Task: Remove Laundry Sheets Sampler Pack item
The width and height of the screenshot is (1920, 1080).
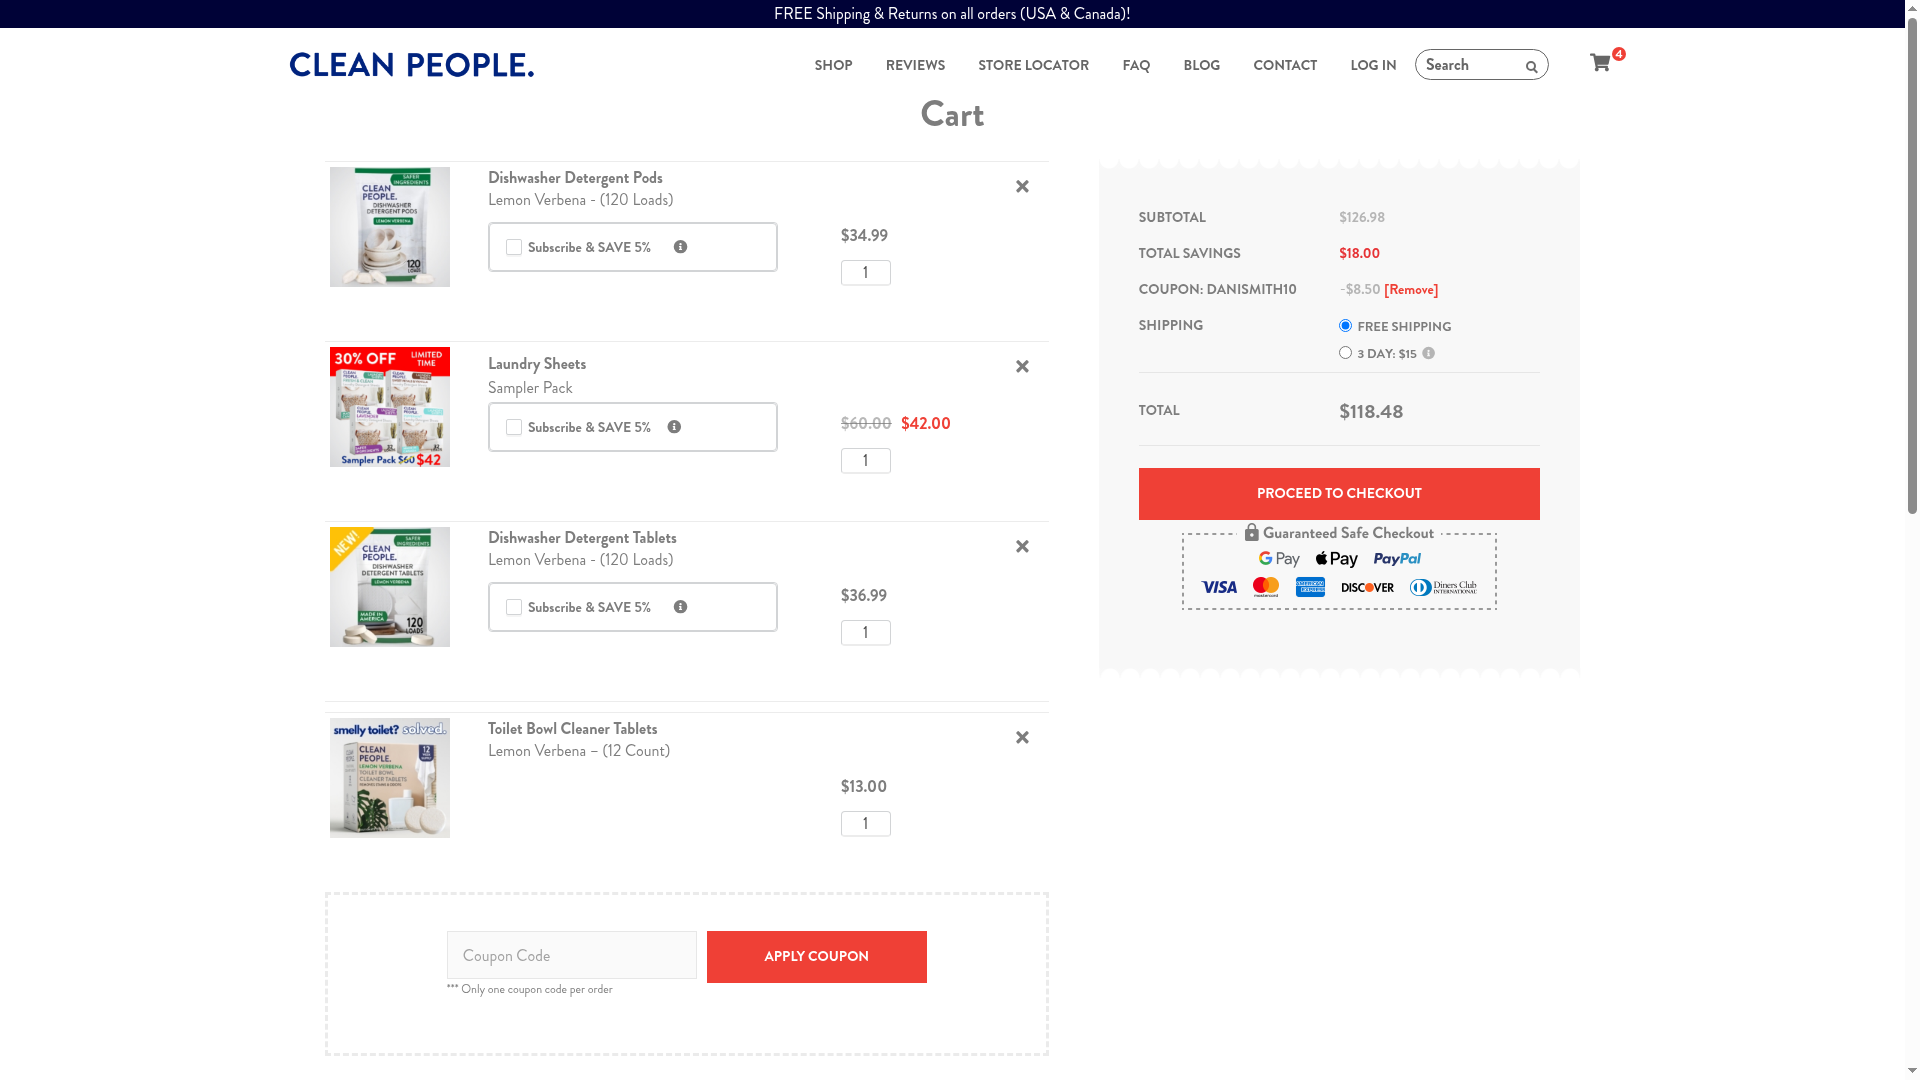Action: tap(1022, 367)
